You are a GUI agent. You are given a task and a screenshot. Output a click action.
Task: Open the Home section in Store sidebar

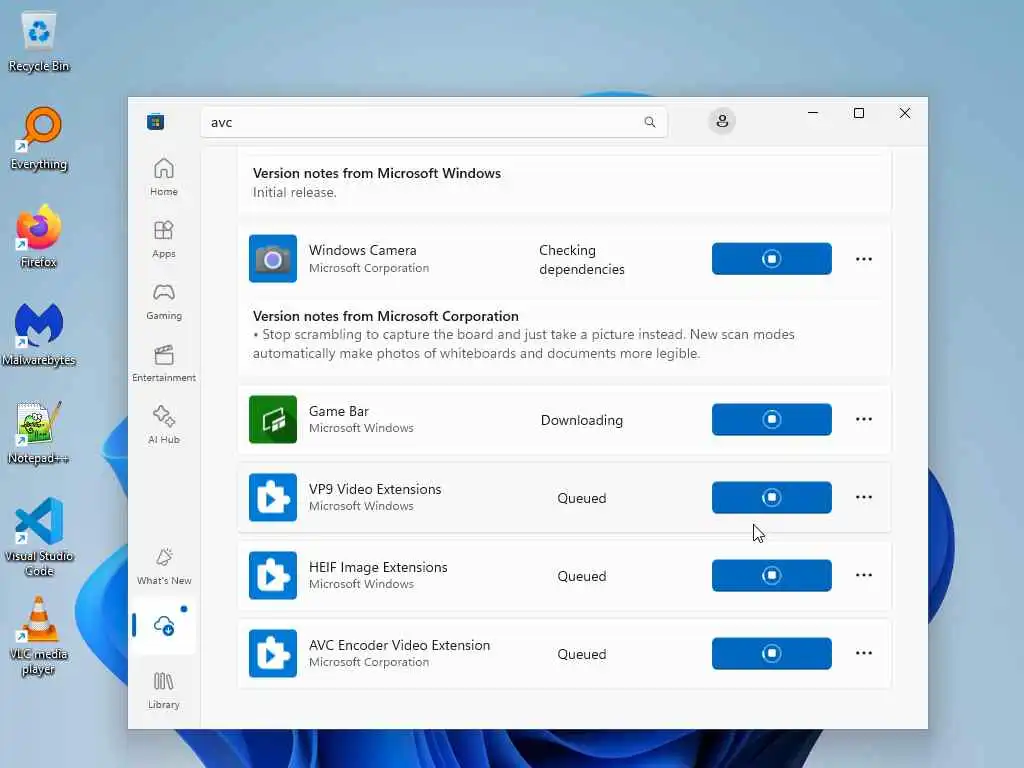pyautogui.click(x=164, y=177)
